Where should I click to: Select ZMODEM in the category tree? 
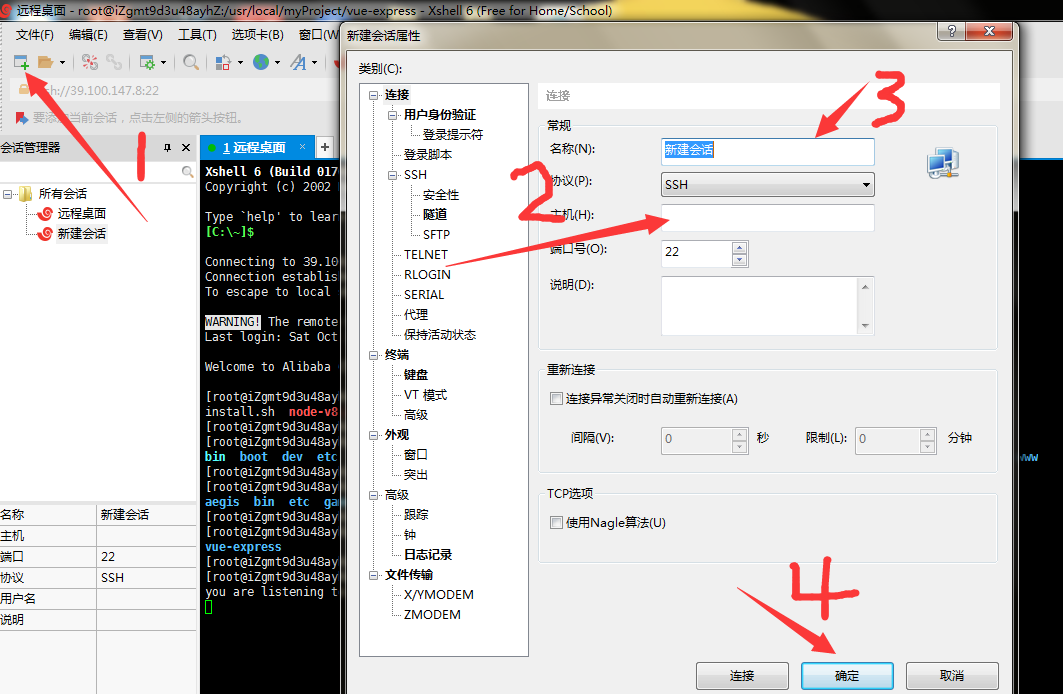coord(432,615)
